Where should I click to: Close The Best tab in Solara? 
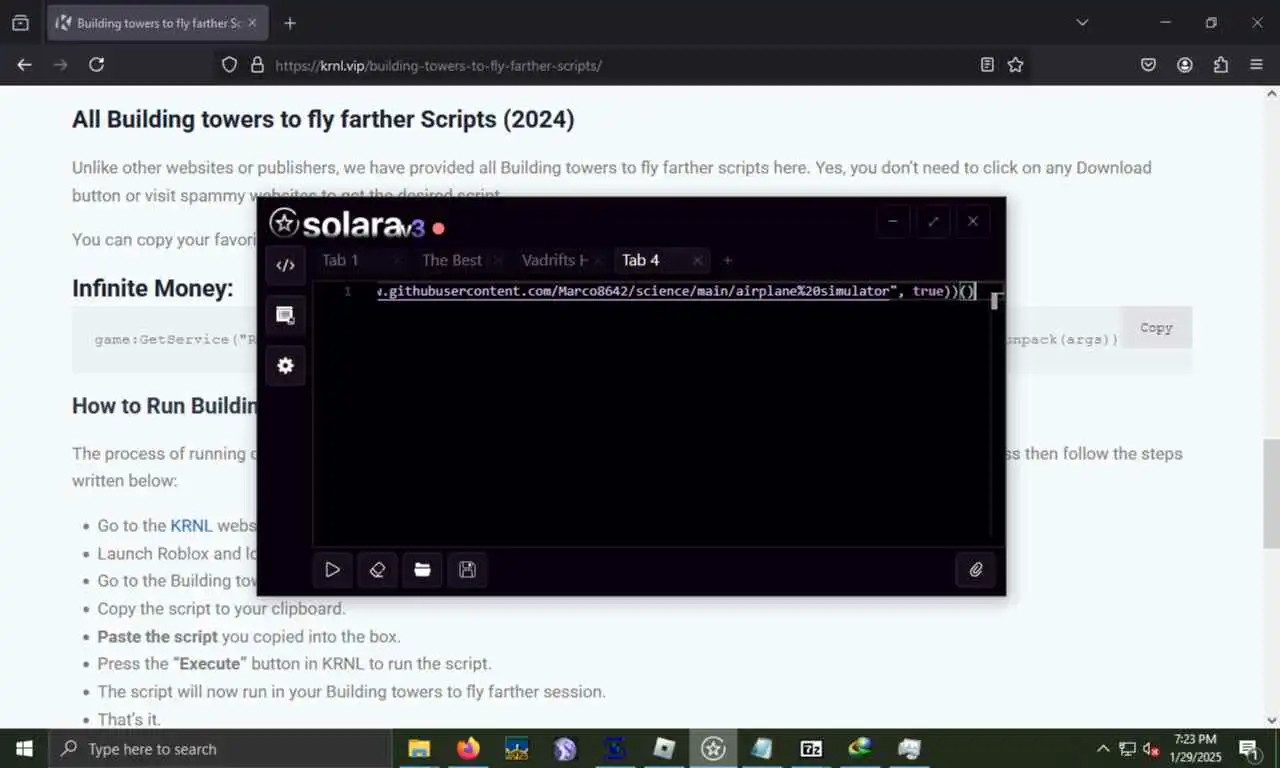[497, 260]
